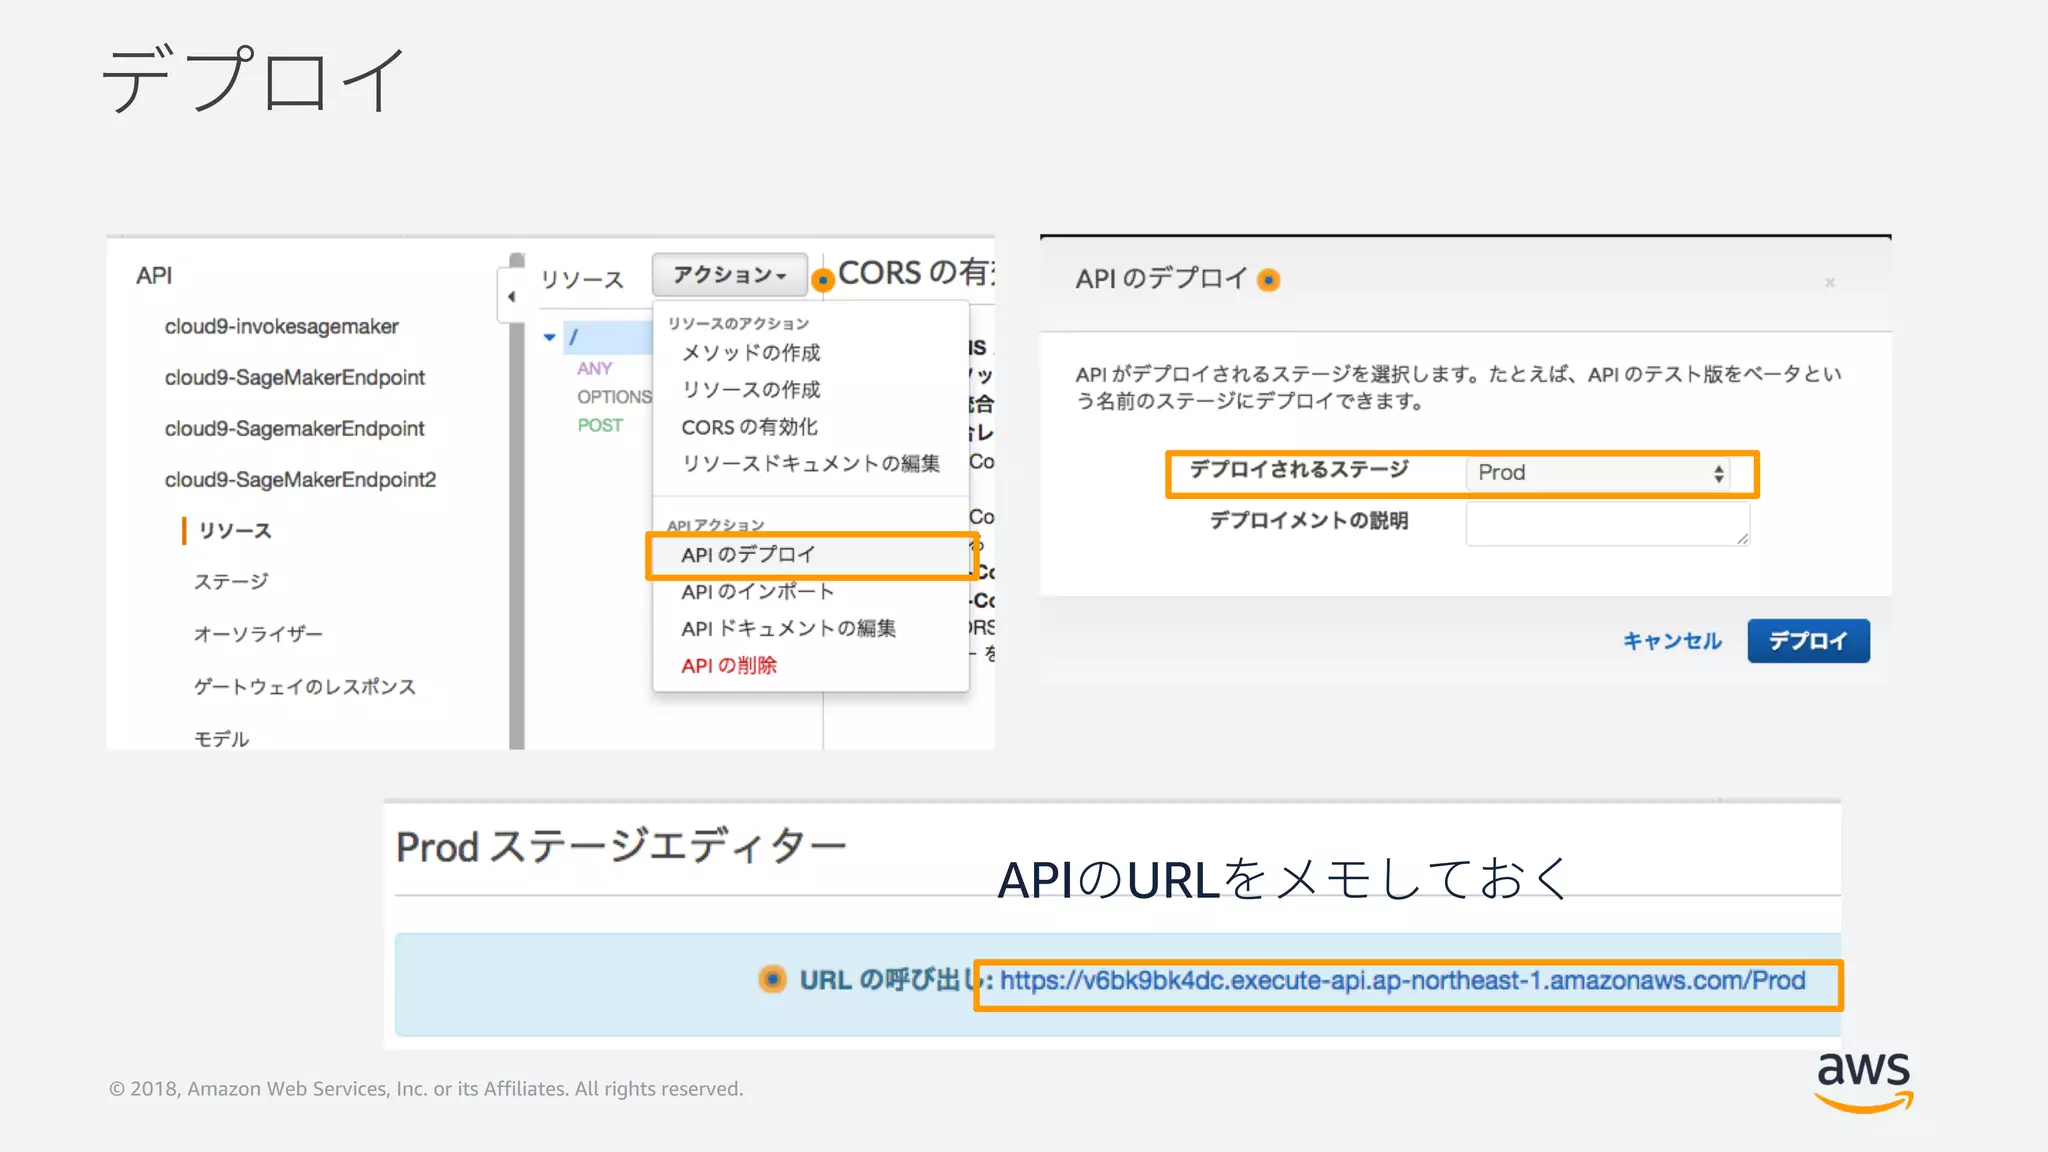This screenshot has height=1152, width=2048.
Task: Select API のデプロイ from the menu
Action: pyautogui.click(x=748, y=555)
